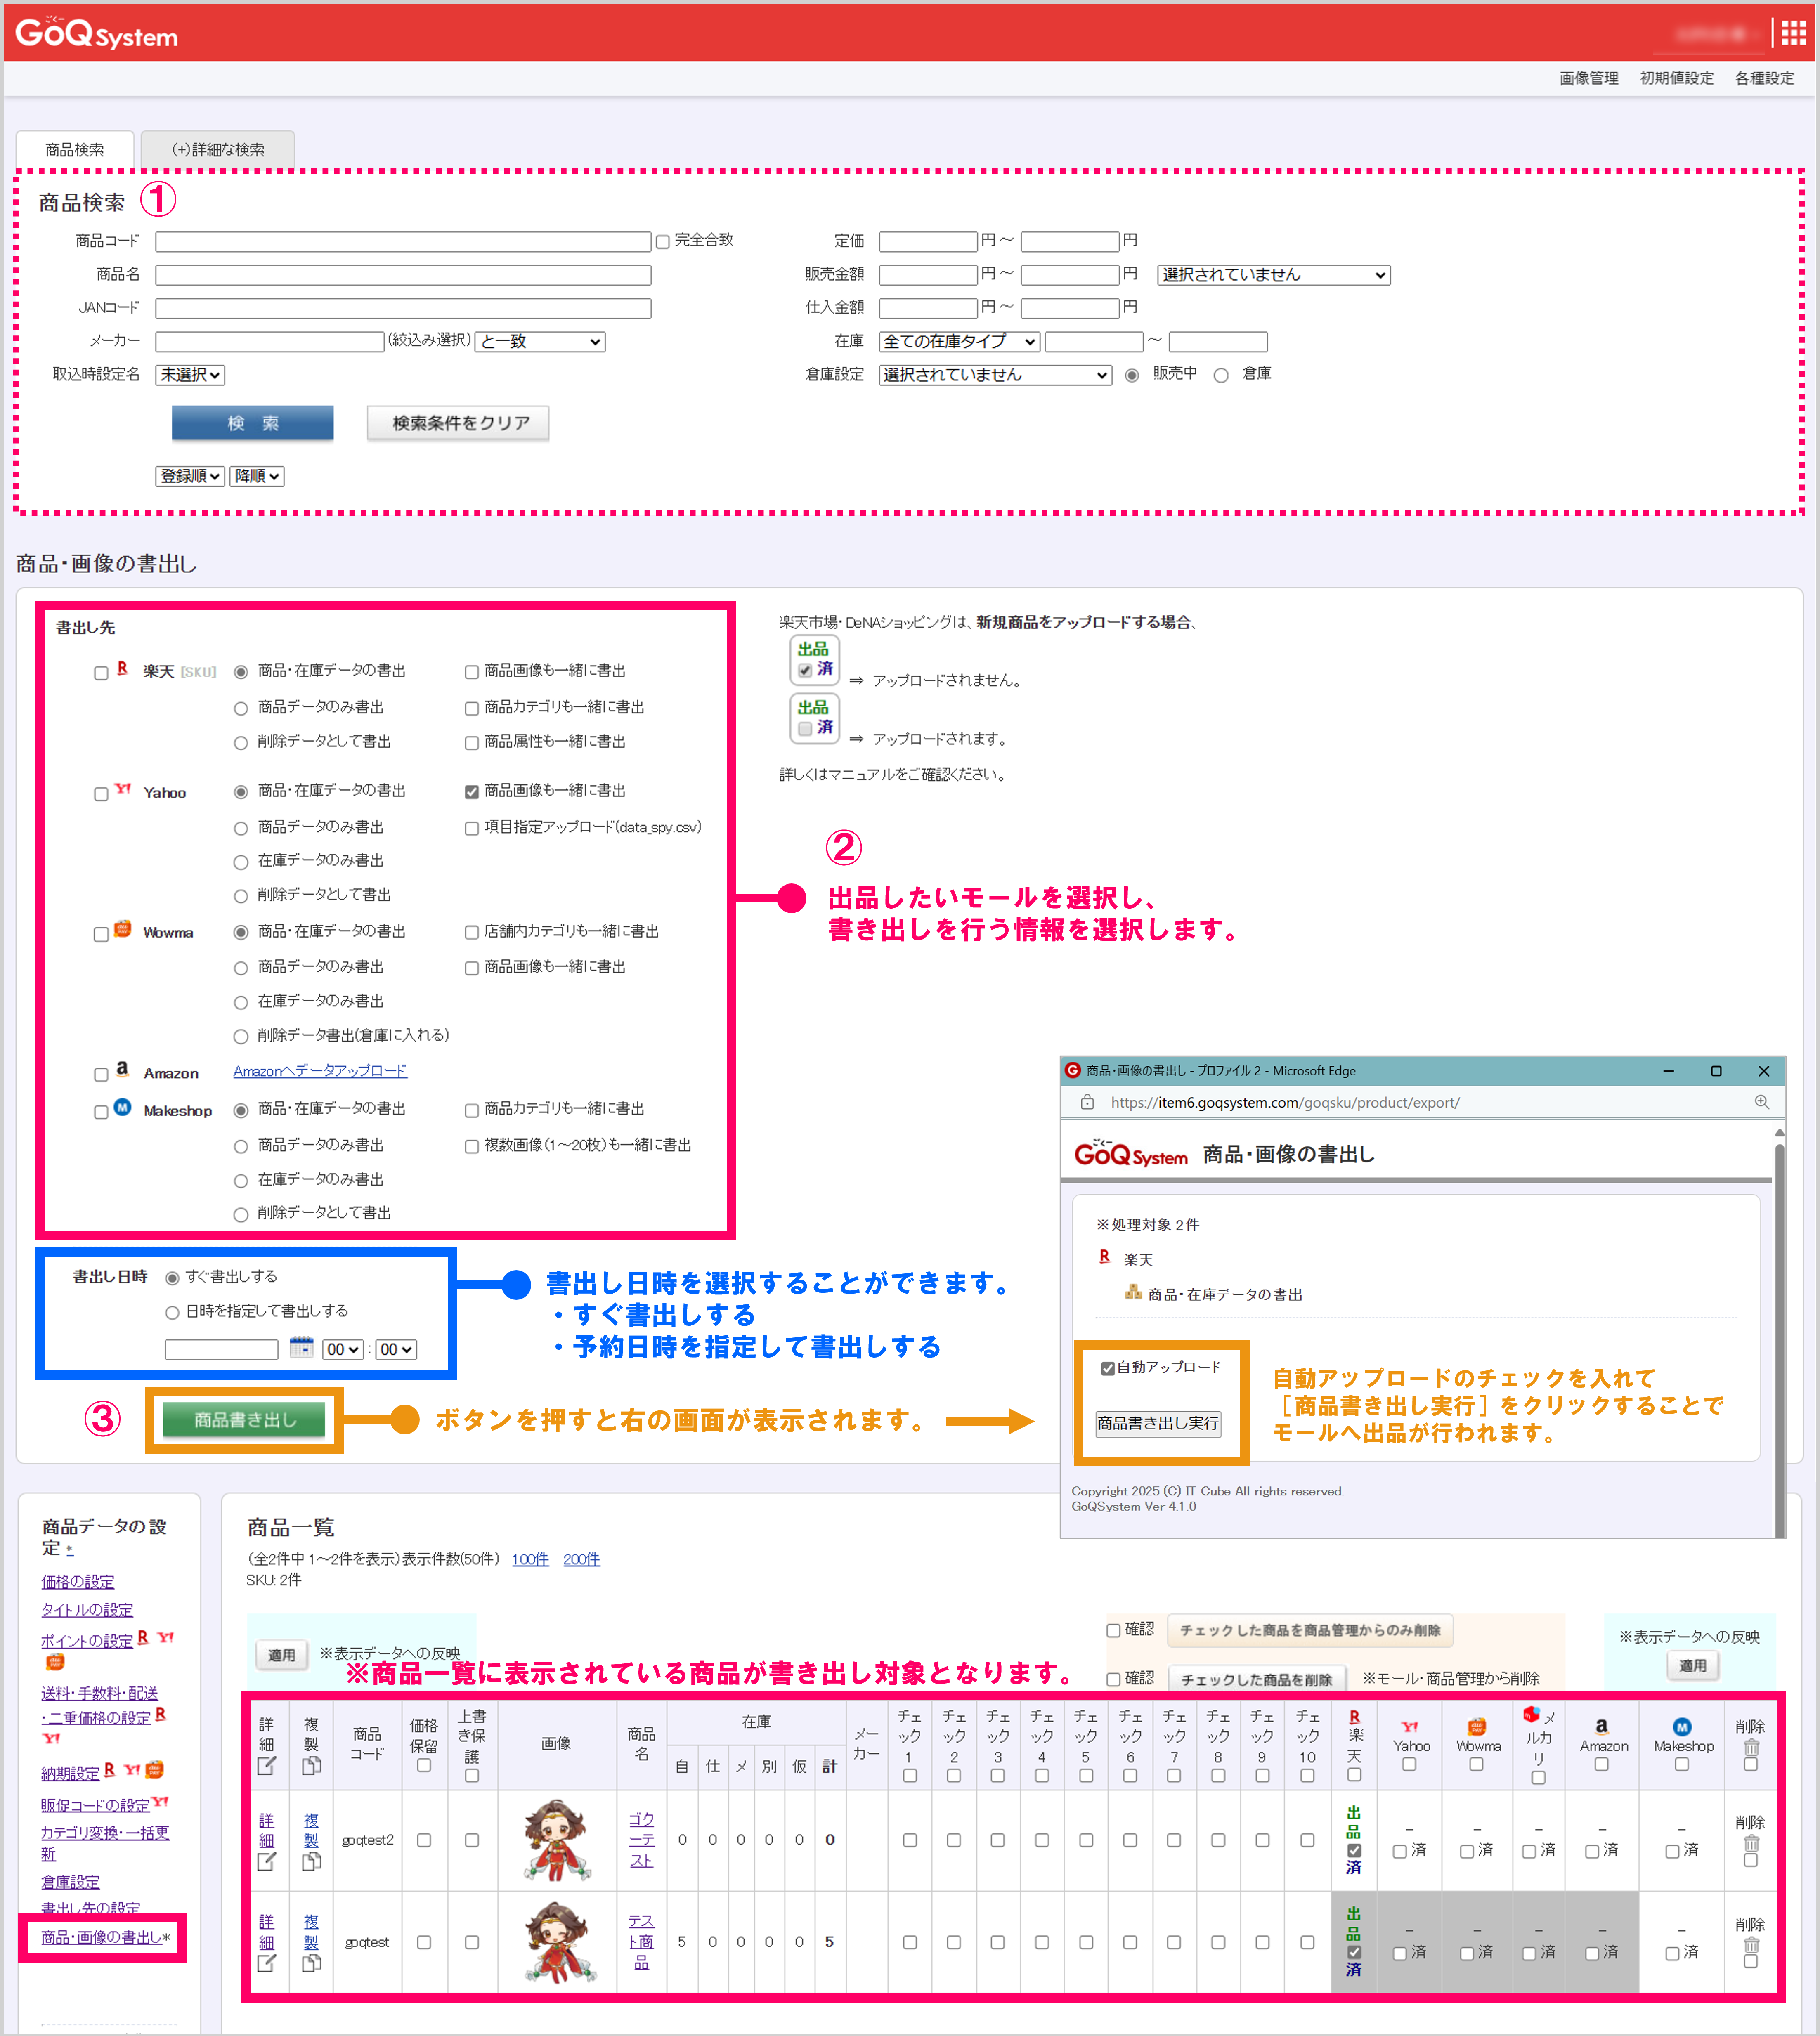Click Yahoo Y! icon in export destinations
The image size is (1820, 2036).
pos(122,789)
